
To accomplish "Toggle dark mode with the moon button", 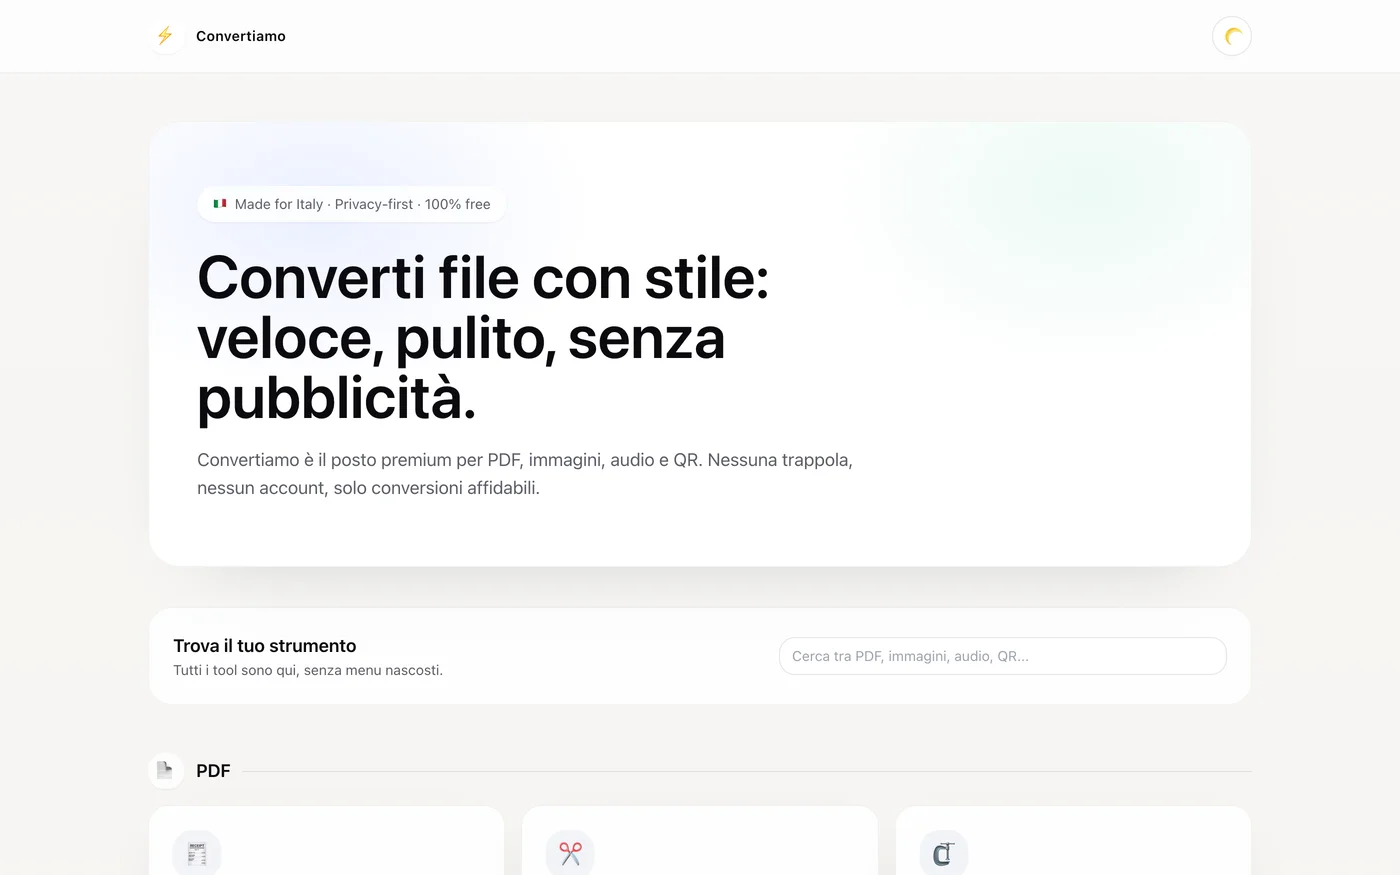I will pos(1232,37).
